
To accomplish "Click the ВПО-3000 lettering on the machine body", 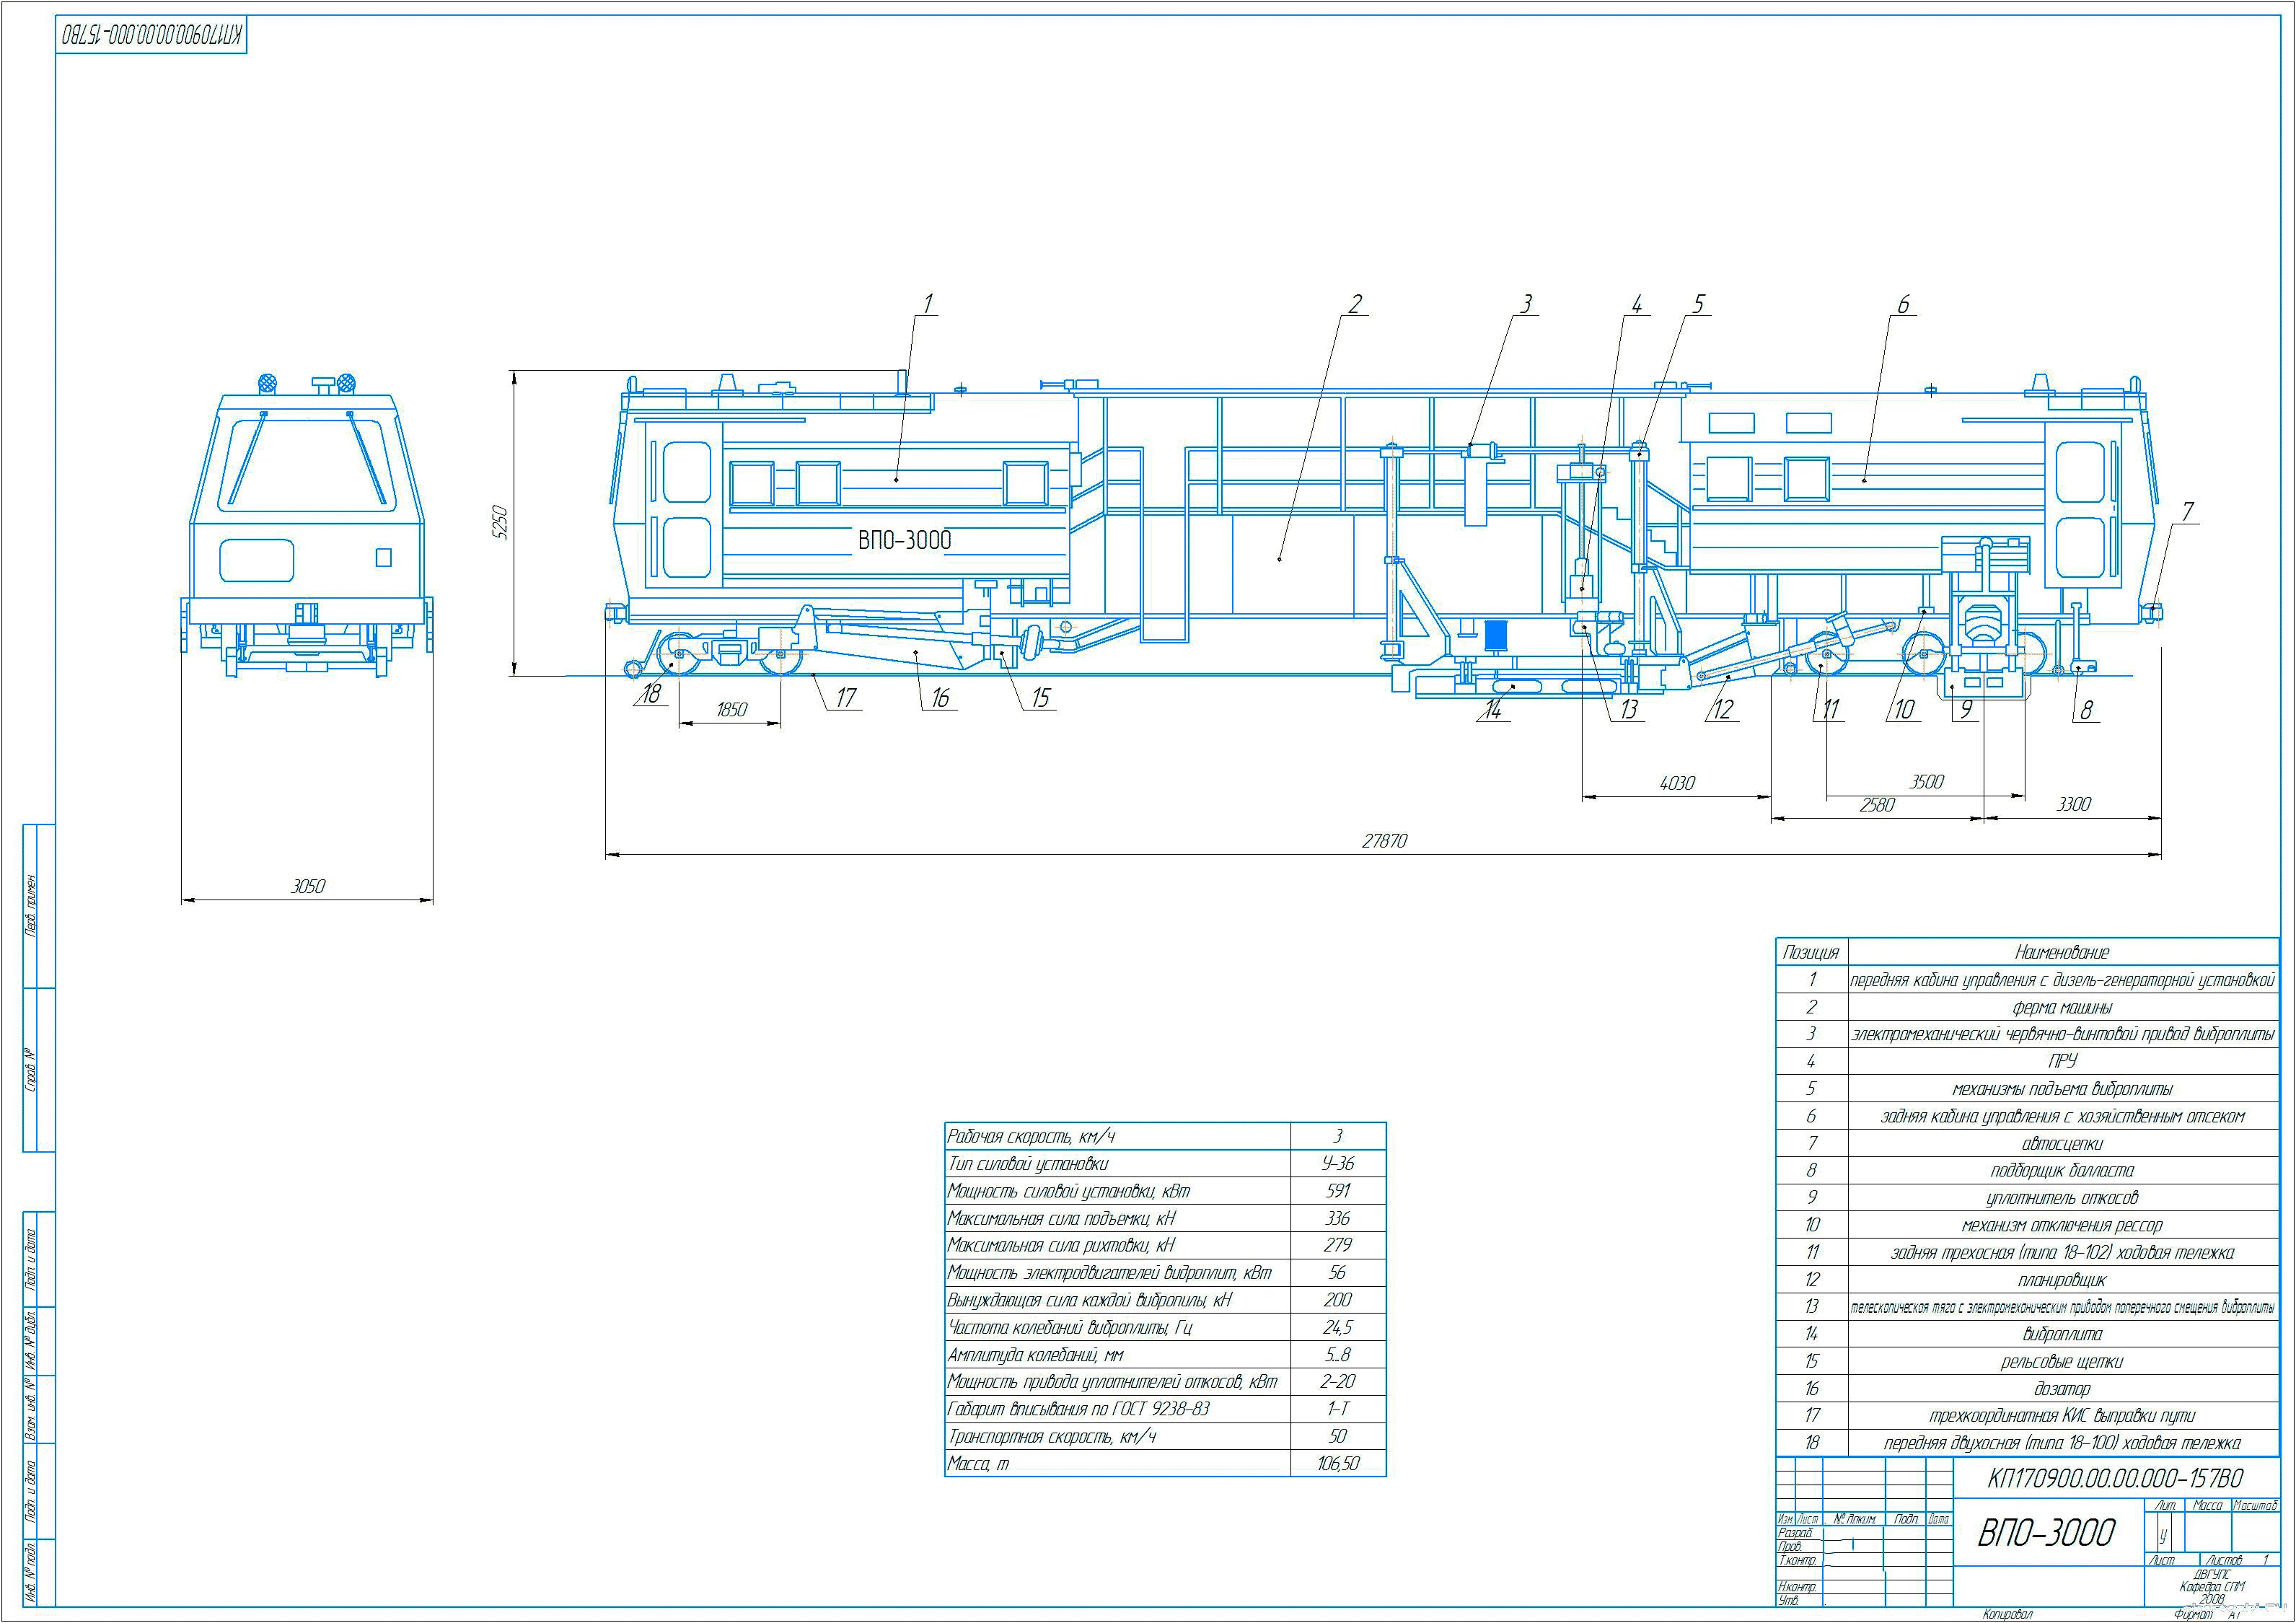I will click(904, 540).
